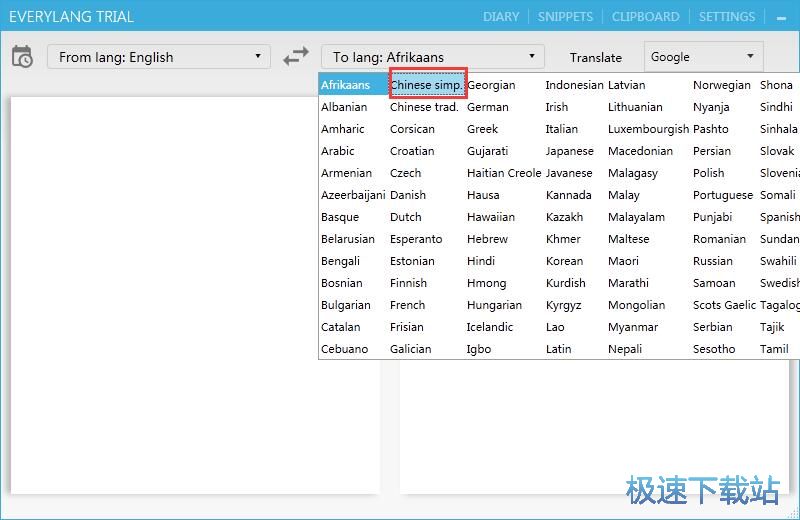Select Tajik as target language
Viewport: 800px width, 520px height.
click(772, 327)
